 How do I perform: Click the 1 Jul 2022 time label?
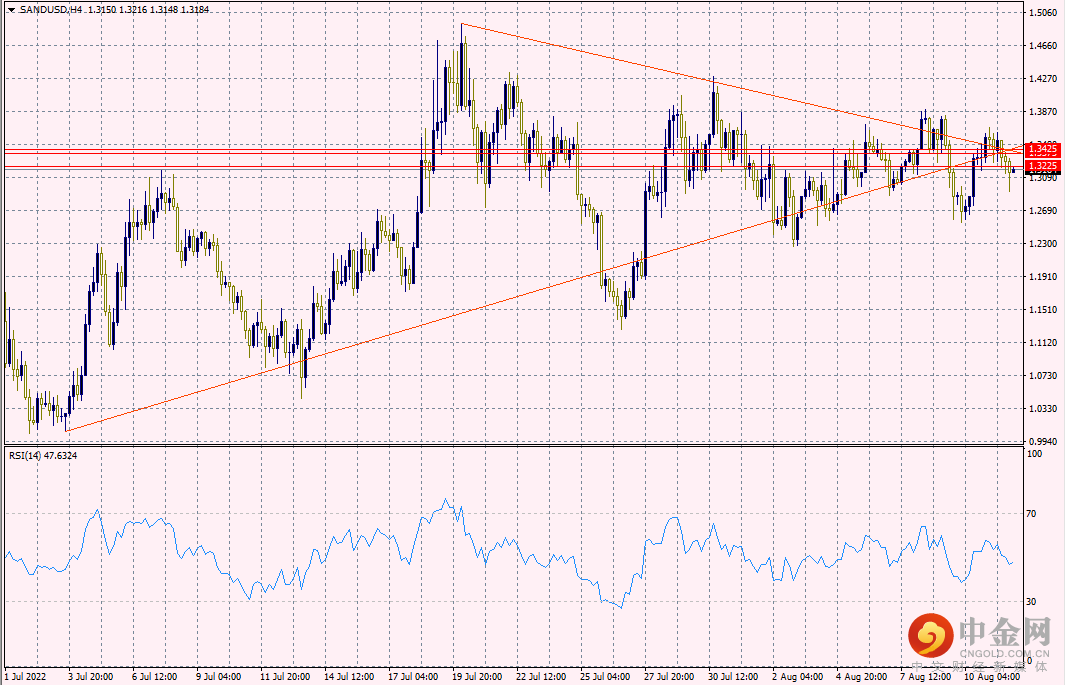(26, 676)
